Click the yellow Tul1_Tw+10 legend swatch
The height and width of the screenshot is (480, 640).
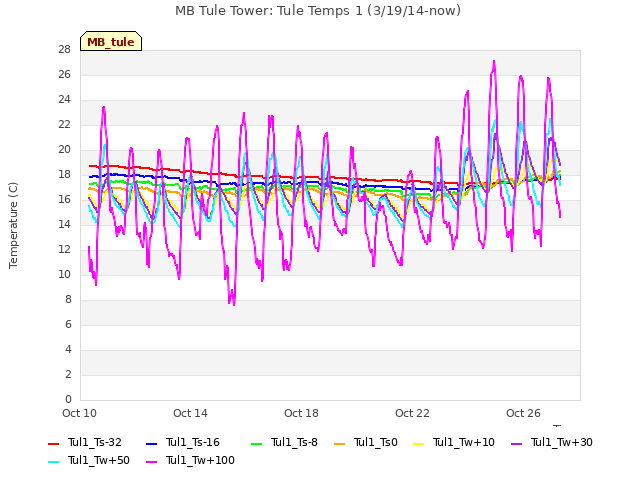[x=419, y=443]
